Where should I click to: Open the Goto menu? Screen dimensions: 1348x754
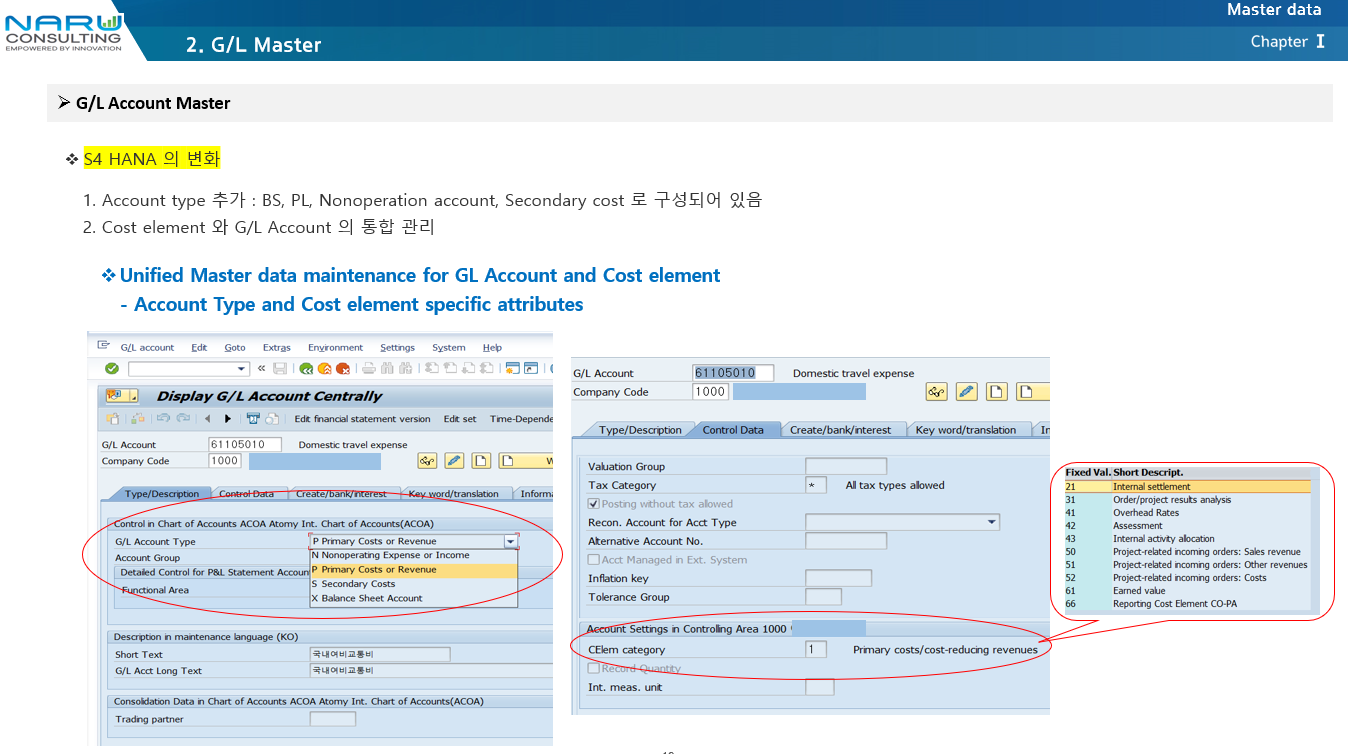pyautogui.click(x=235, y=348)
